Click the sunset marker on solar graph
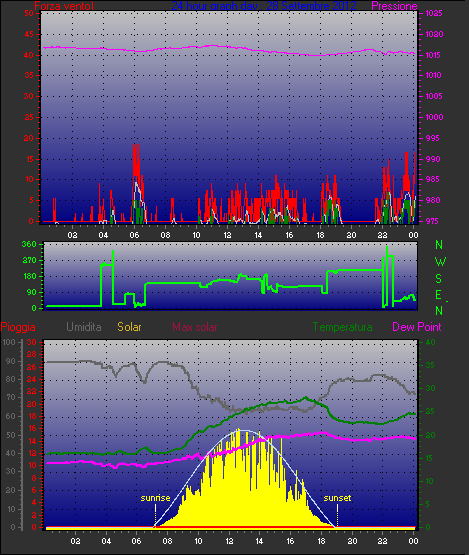The image size is (469, 555). pos(337,498)
